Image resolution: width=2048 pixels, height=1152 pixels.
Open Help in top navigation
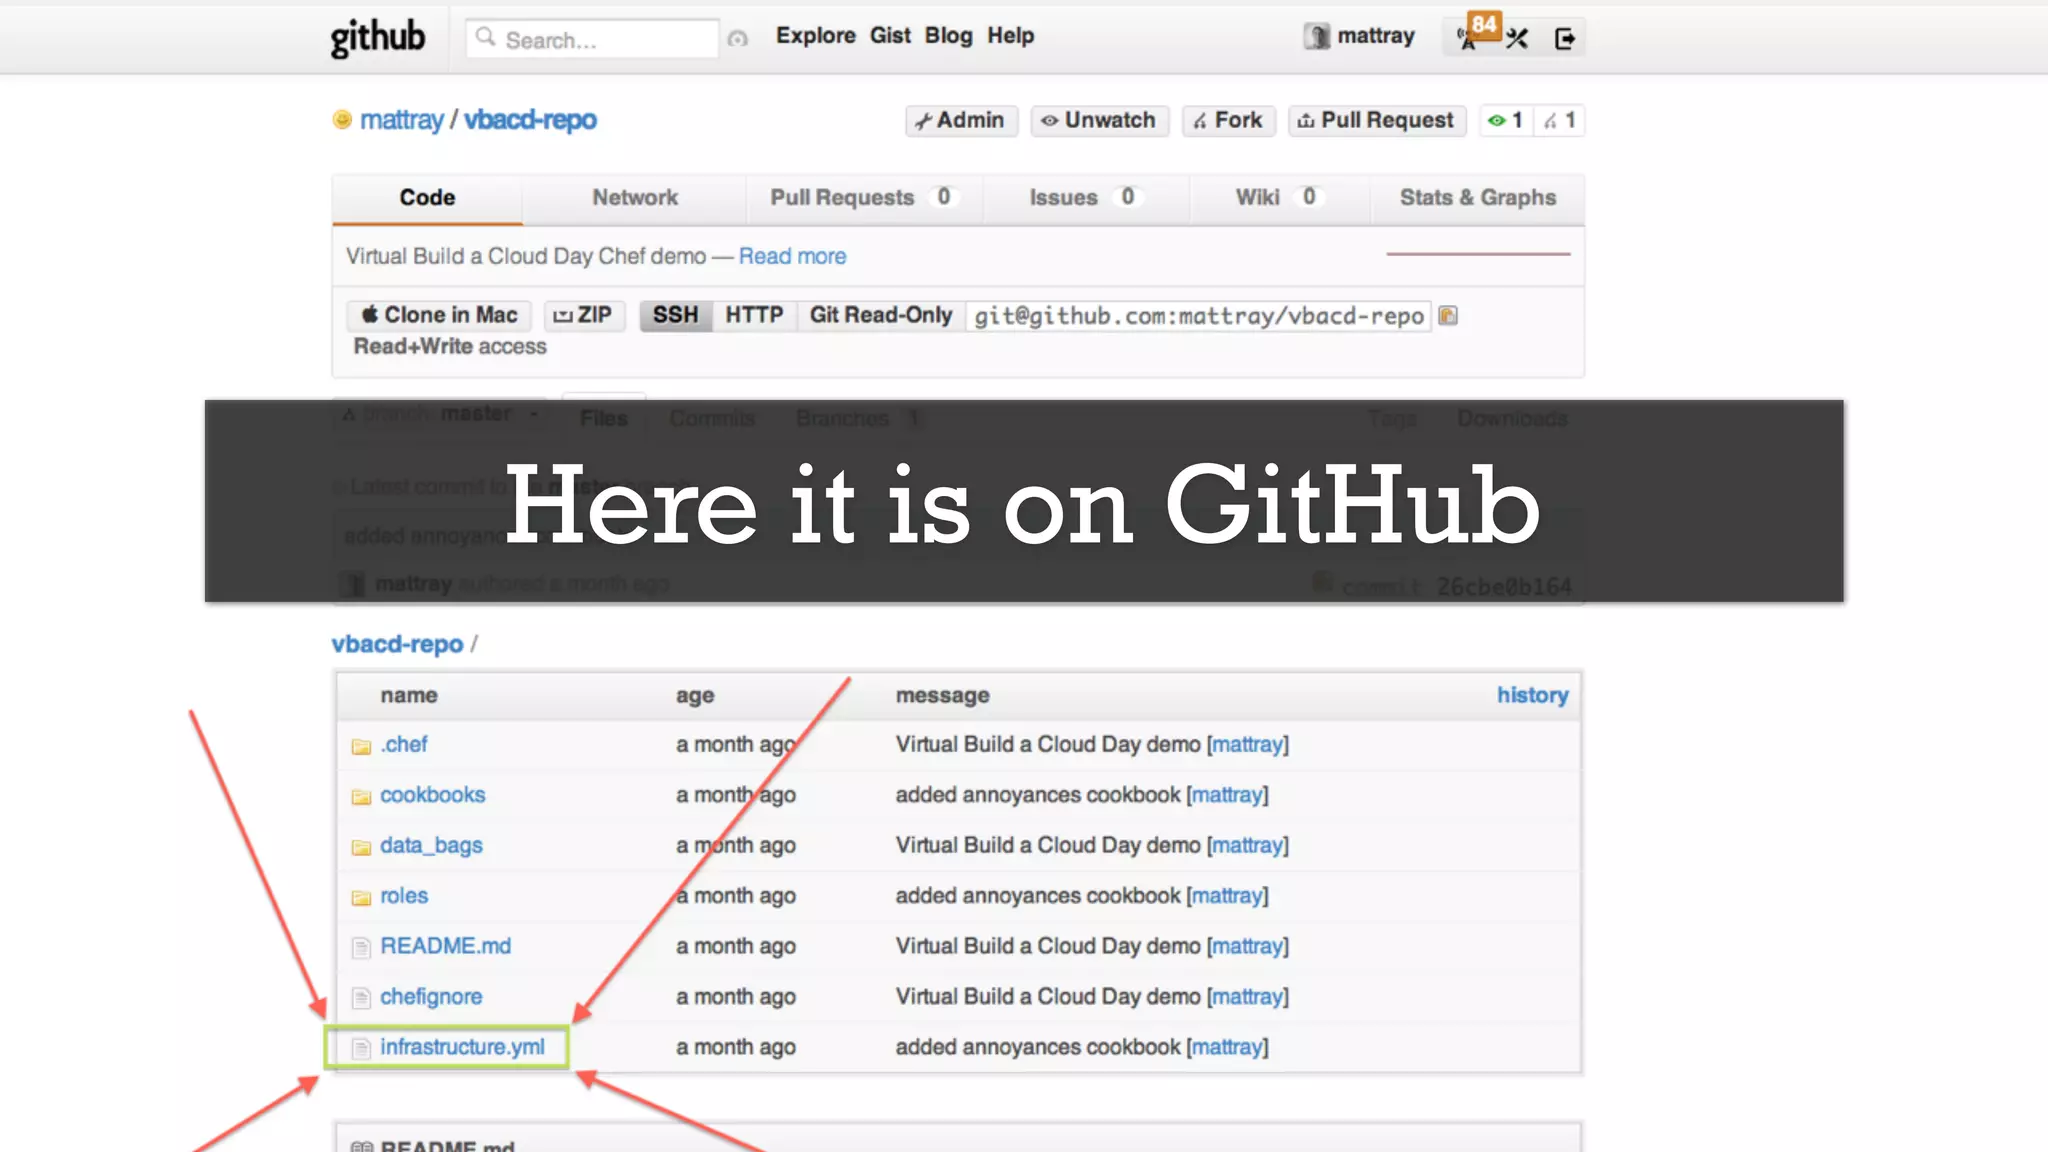click(1010, 36)
